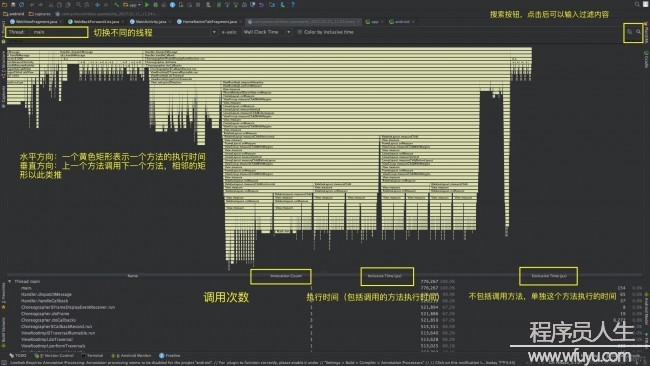Click the captures breadcrumb folder
Image resolution: width=650 pixels, height=366 pixels.
click(40, 14)
